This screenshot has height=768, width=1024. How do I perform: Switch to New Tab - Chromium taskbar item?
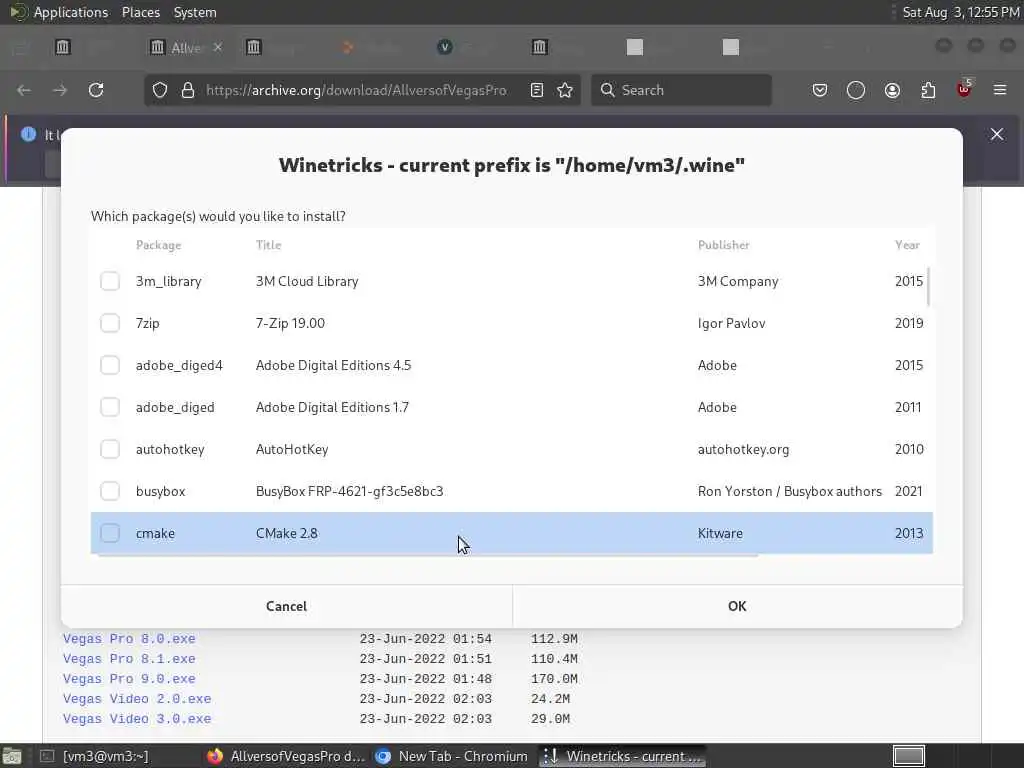(452, 756)
